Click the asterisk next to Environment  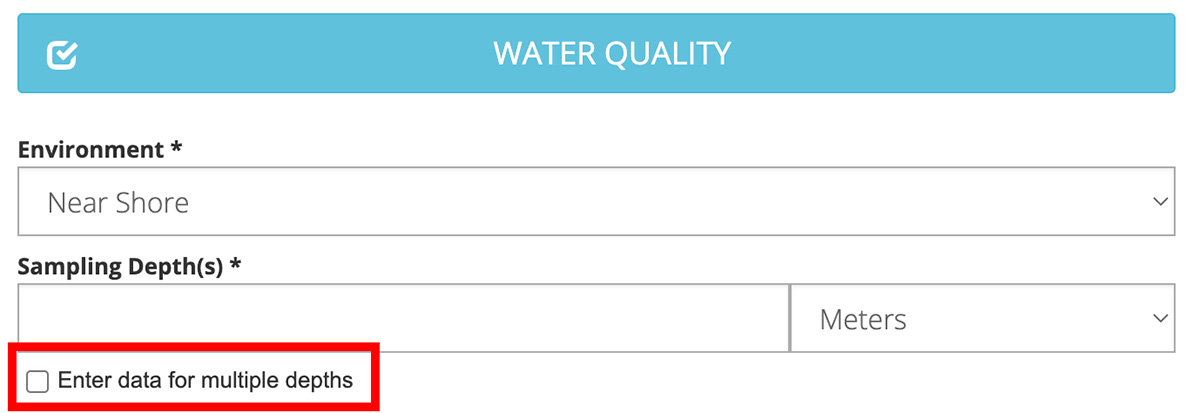[x=177, y=149]
